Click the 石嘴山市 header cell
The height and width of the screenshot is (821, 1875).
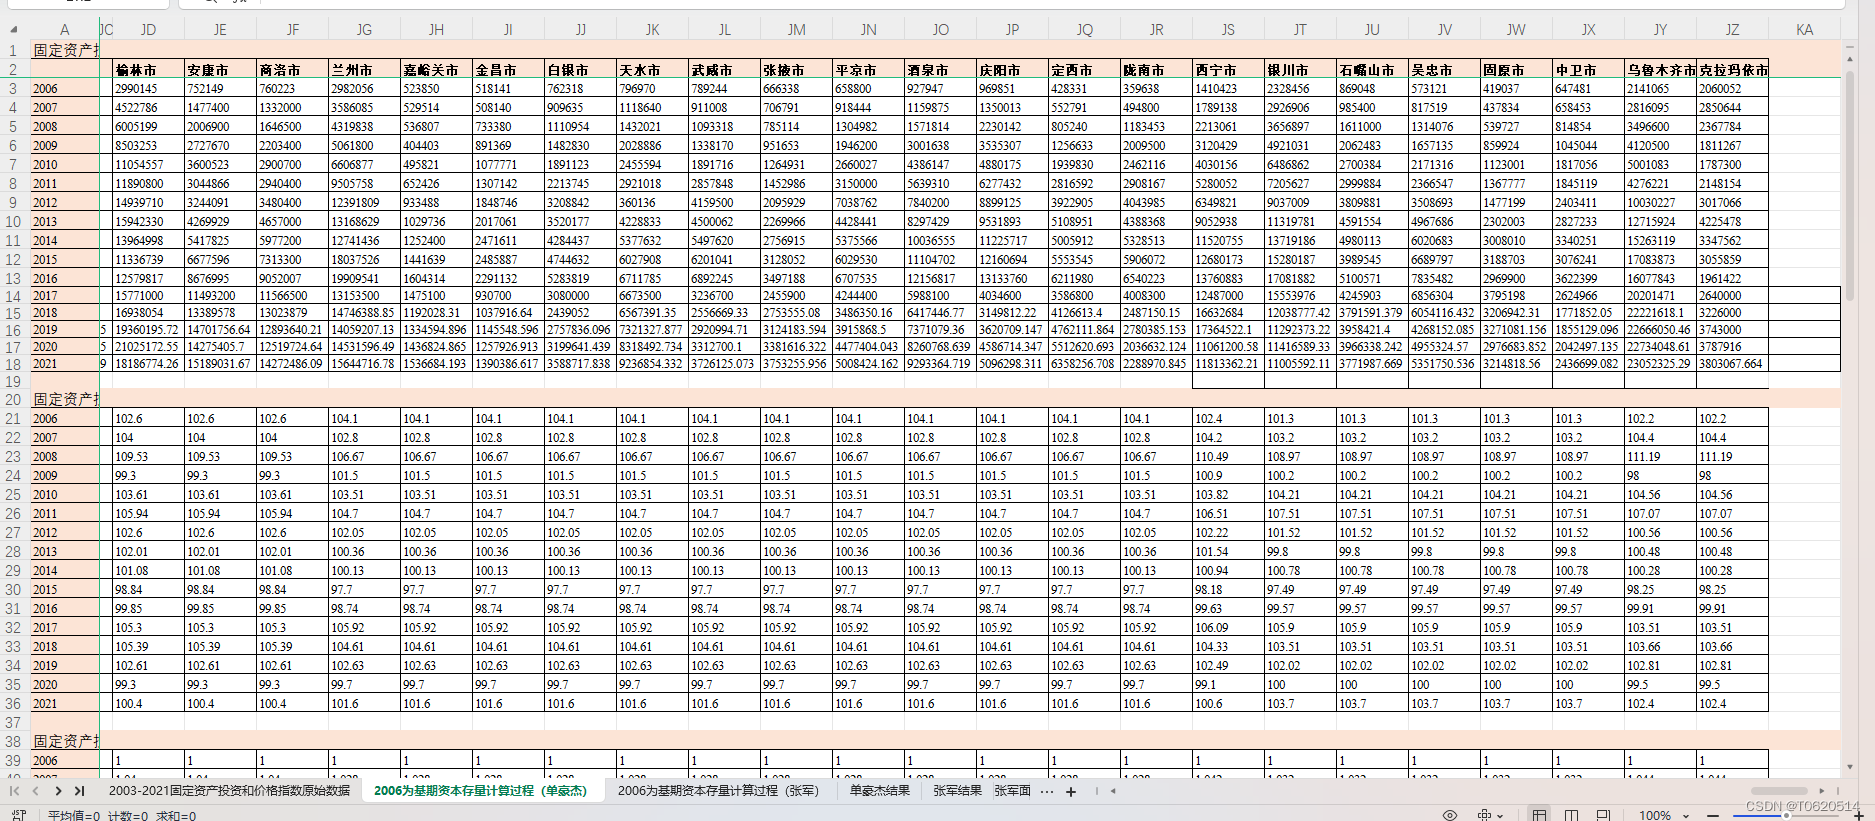pos(1372,70)
